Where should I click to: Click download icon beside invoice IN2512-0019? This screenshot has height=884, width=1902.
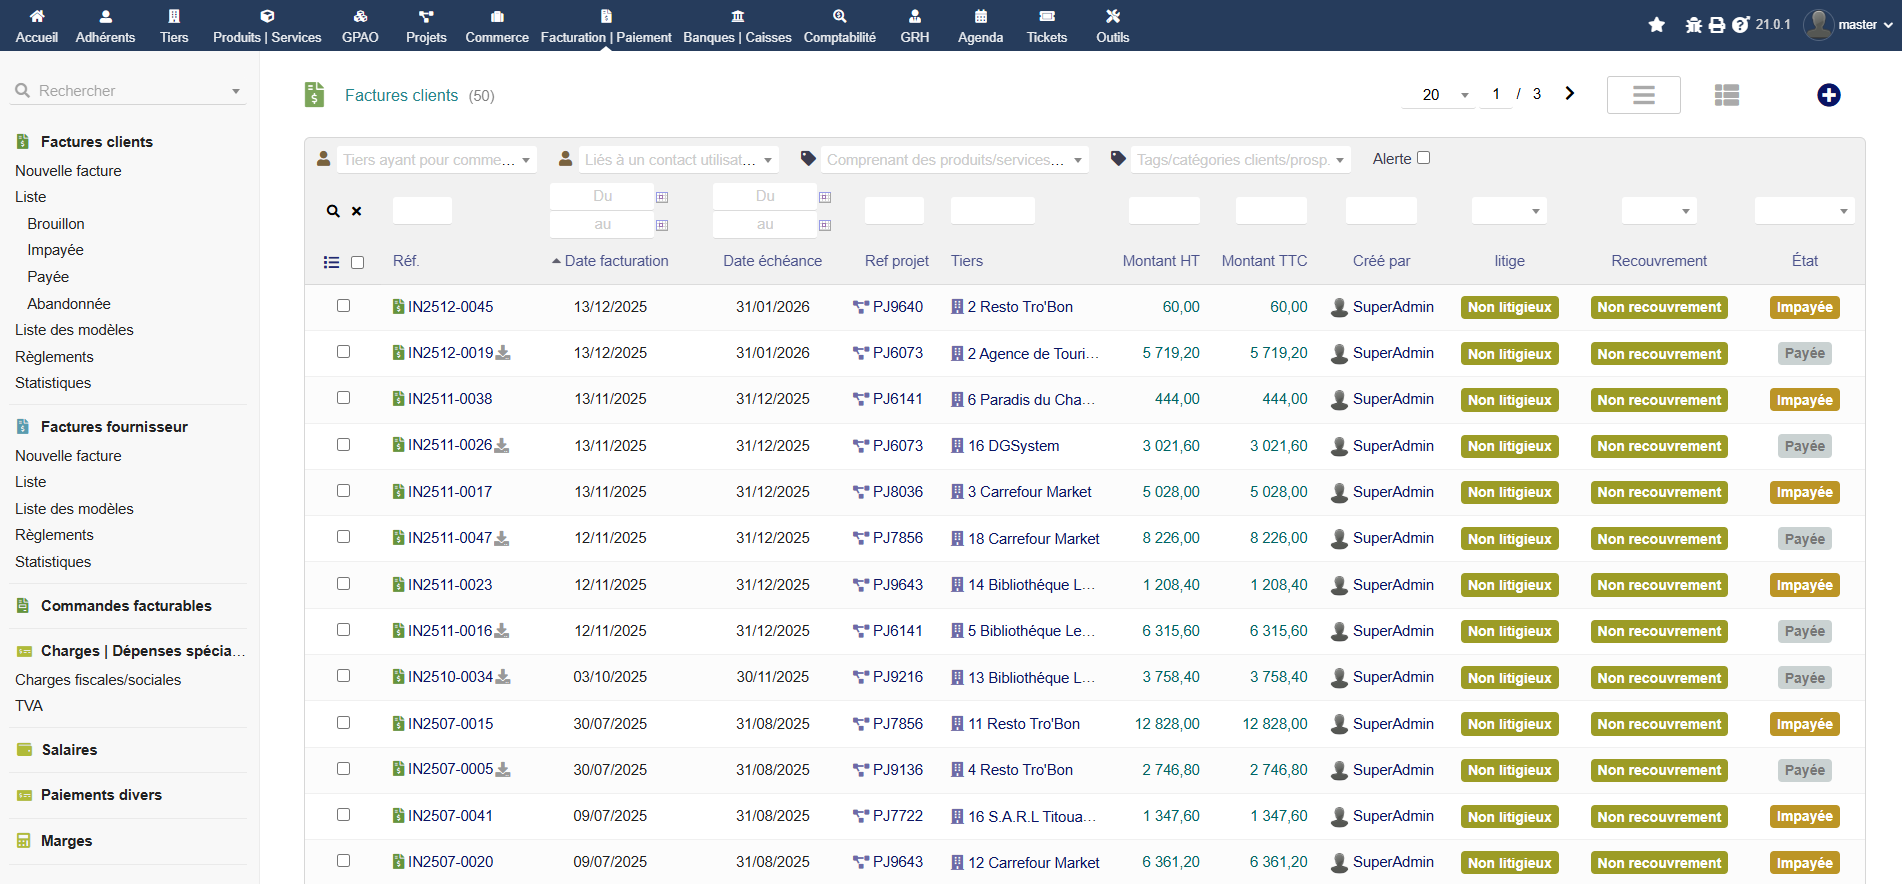click(x=503, y=353)
